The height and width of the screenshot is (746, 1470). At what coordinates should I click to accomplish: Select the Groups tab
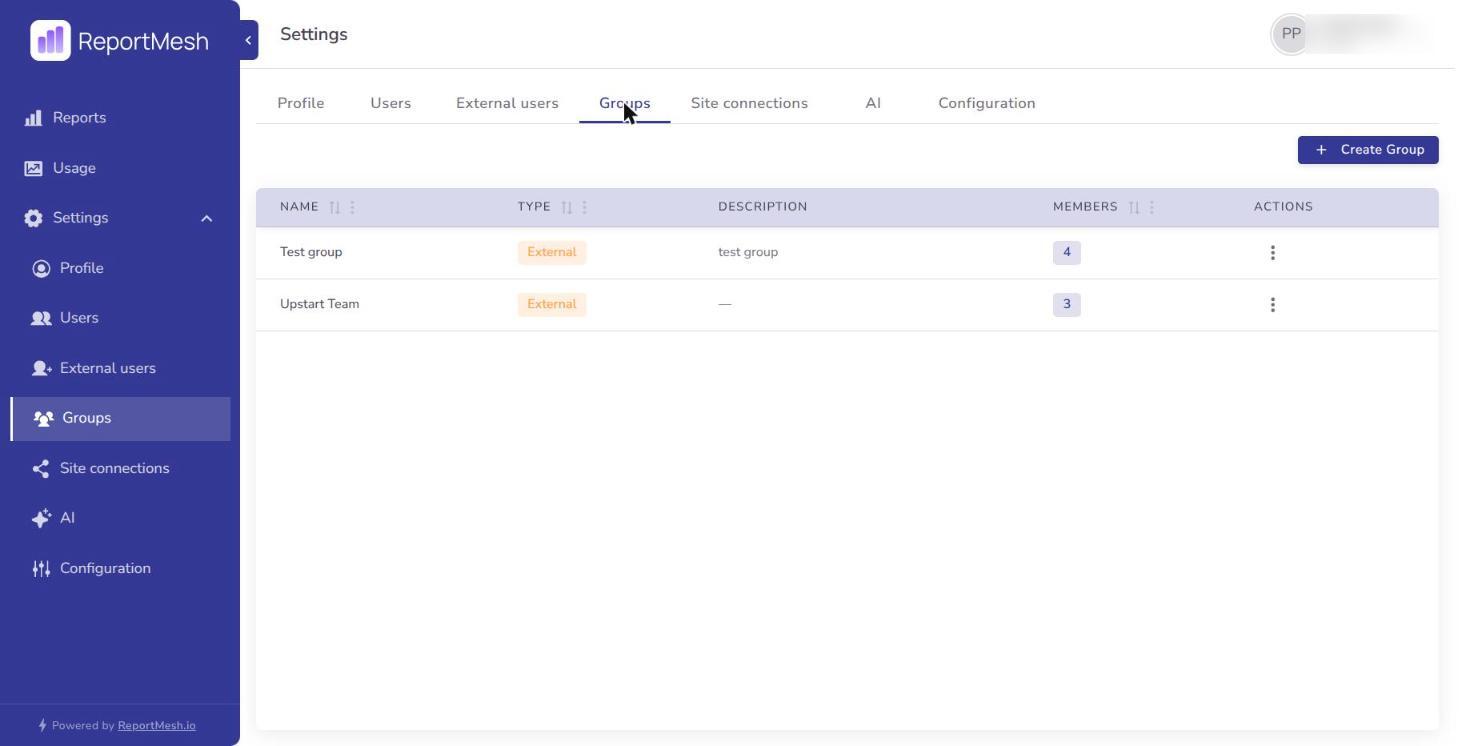tap(624, 103)
